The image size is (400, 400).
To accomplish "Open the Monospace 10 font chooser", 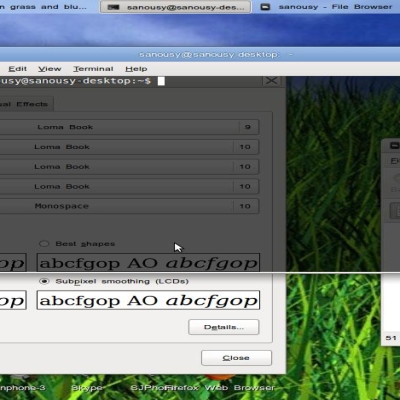I will [x=129, y=206].
